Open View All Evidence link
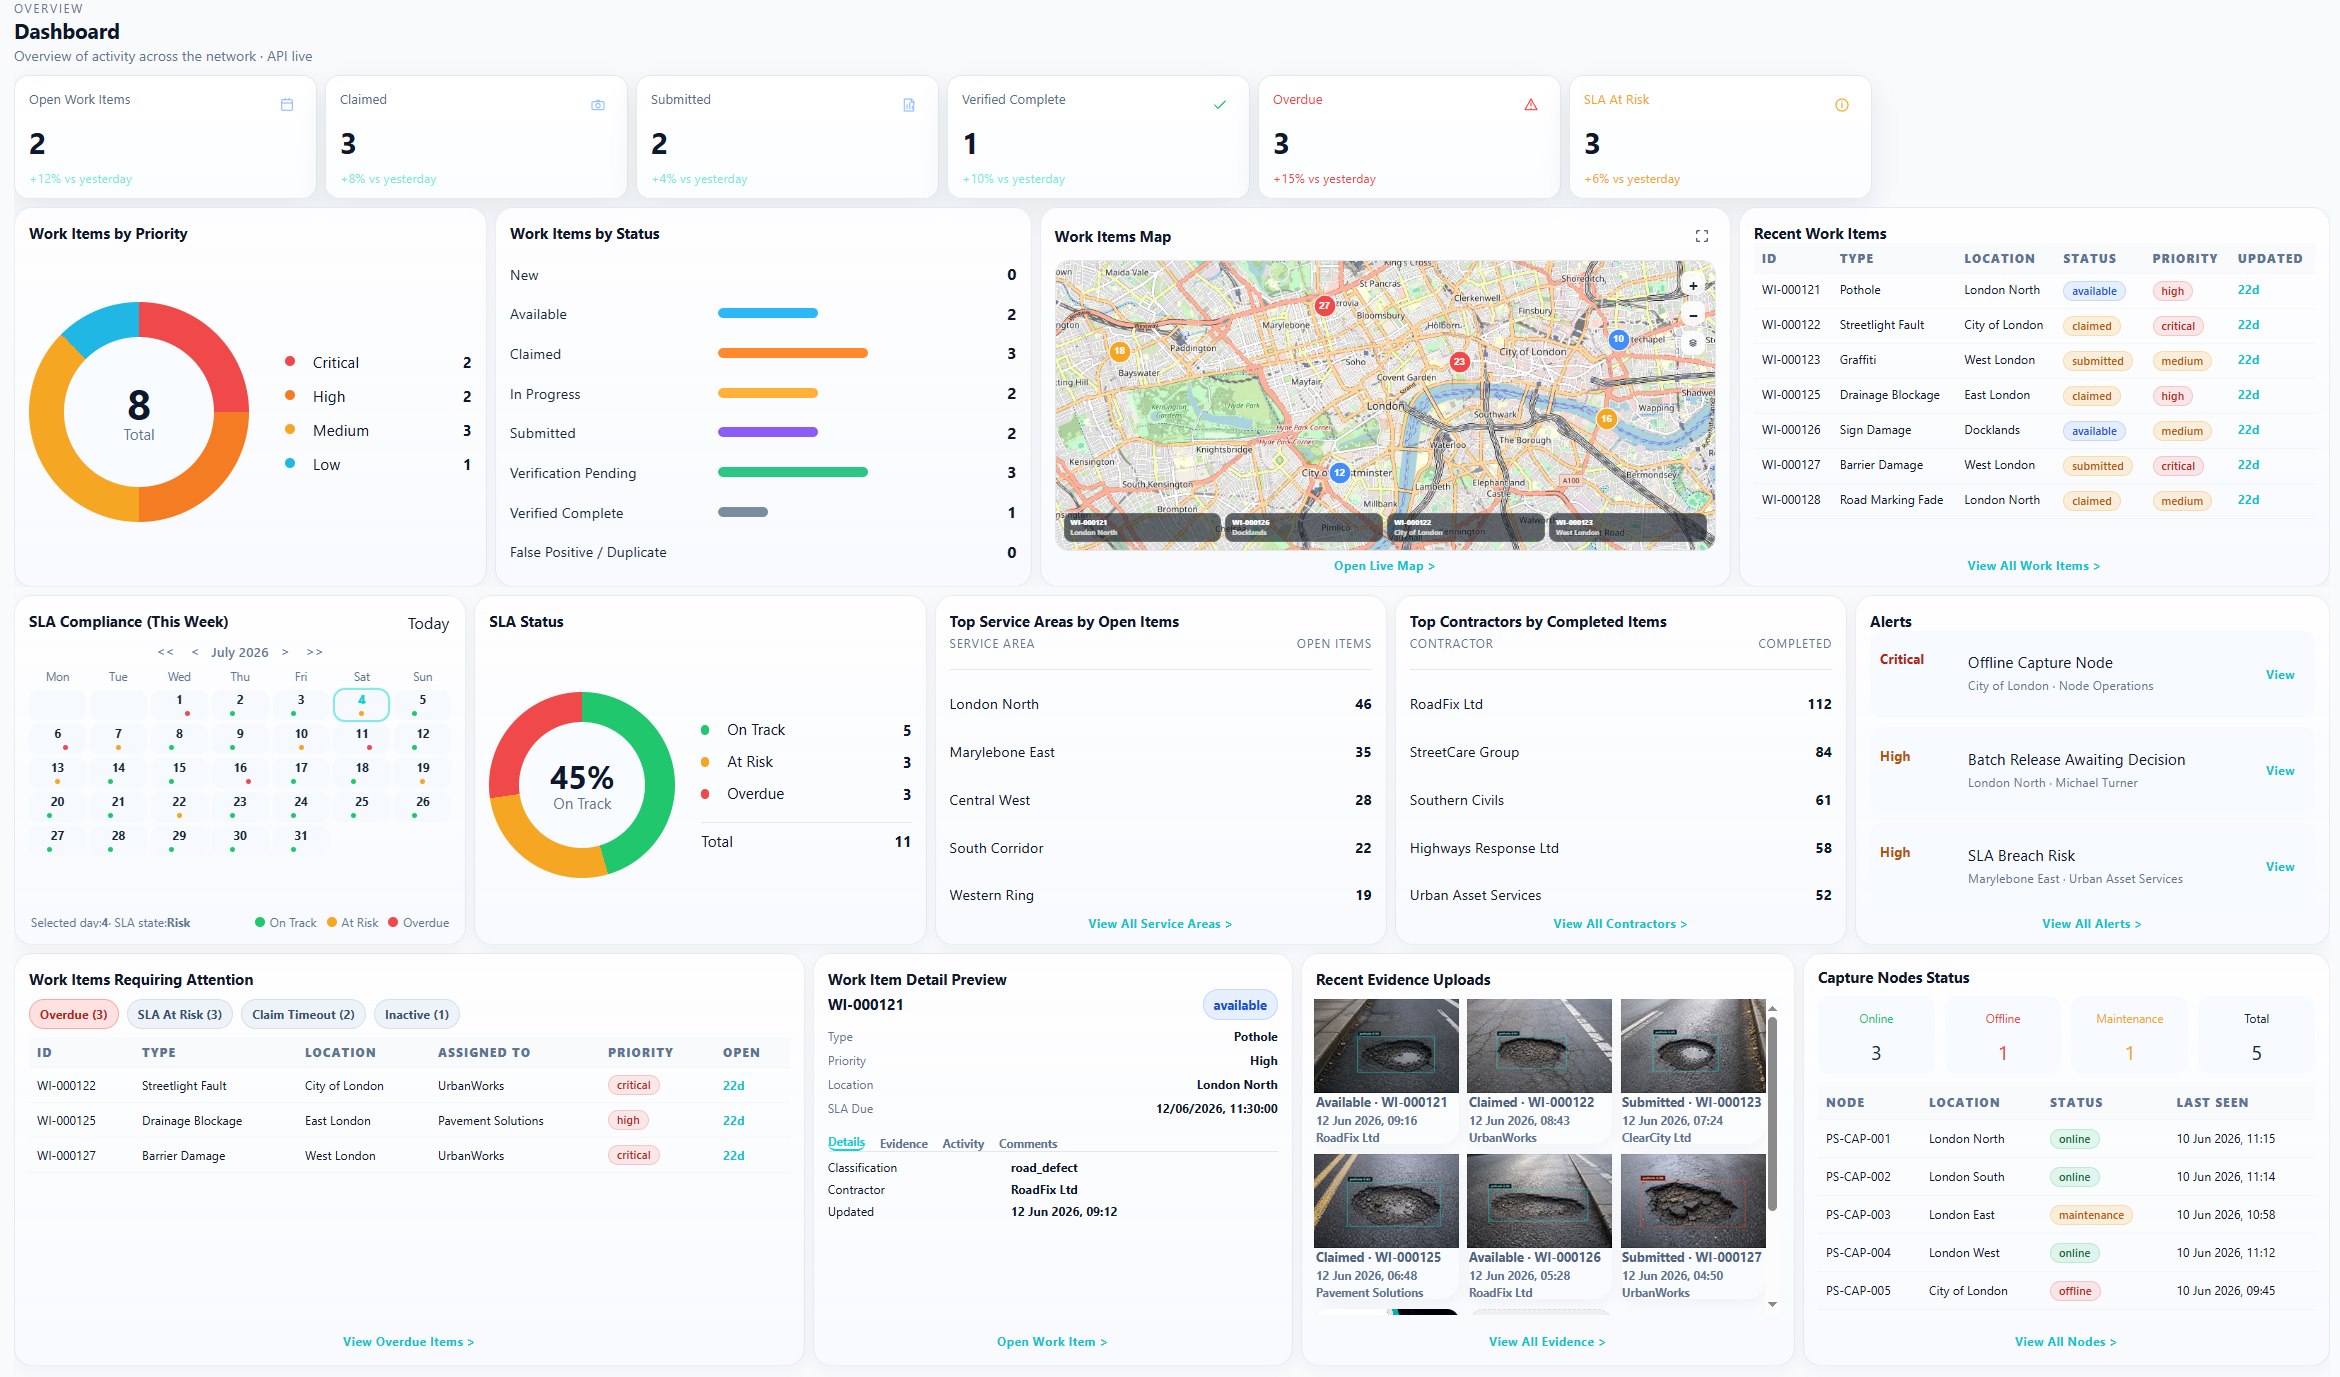The width and height of the screenshot is (2340, 1377). point(1547,1342)
